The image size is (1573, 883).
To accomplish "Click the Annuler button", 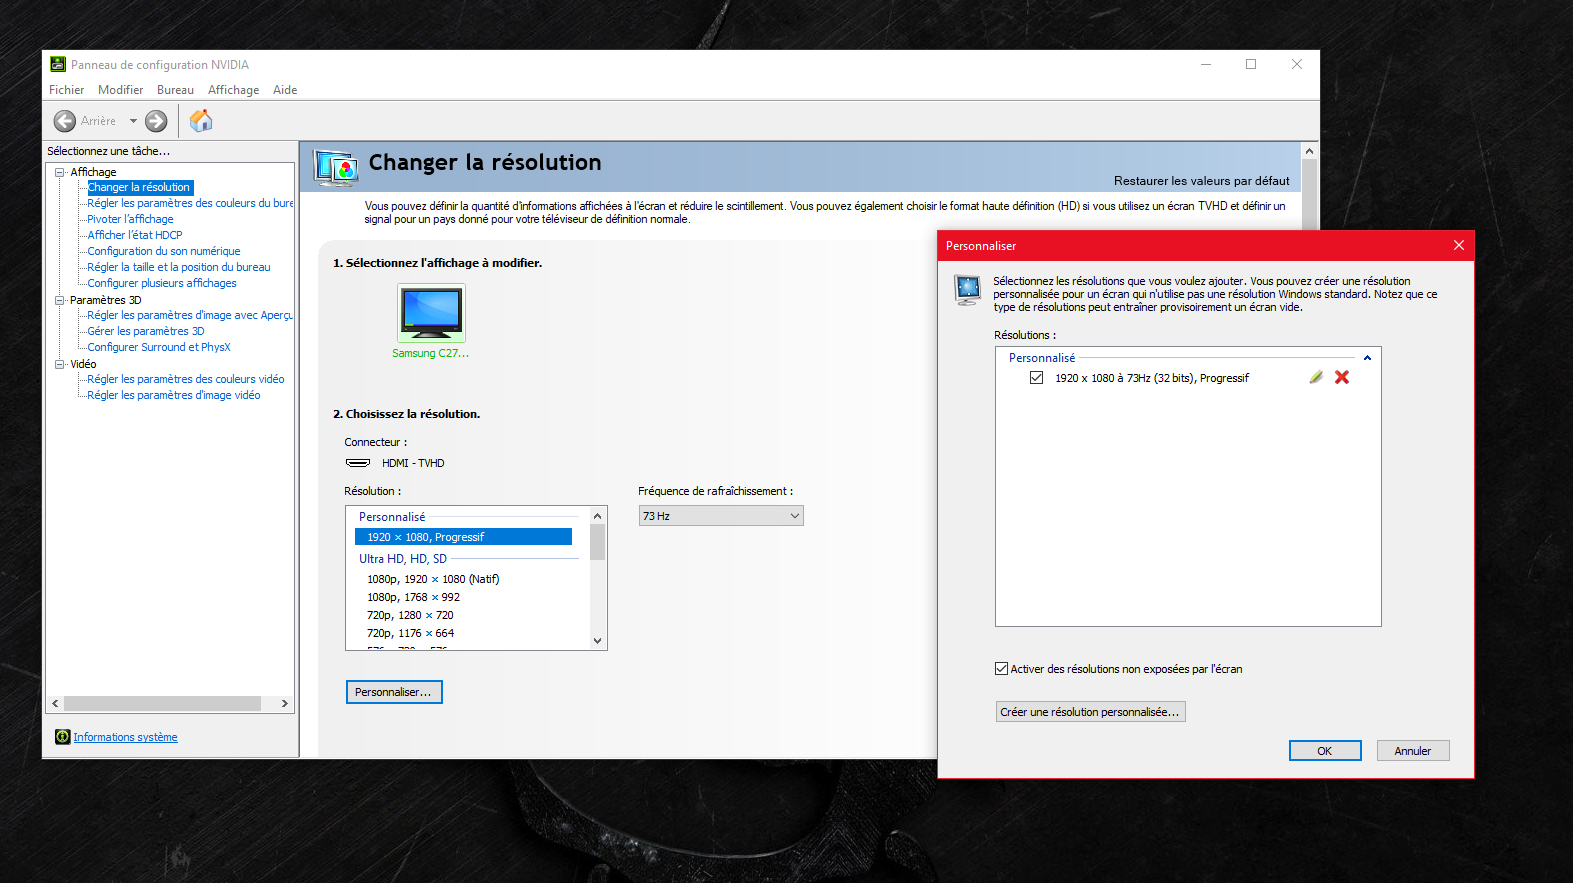I will [x=1413, y=751].
